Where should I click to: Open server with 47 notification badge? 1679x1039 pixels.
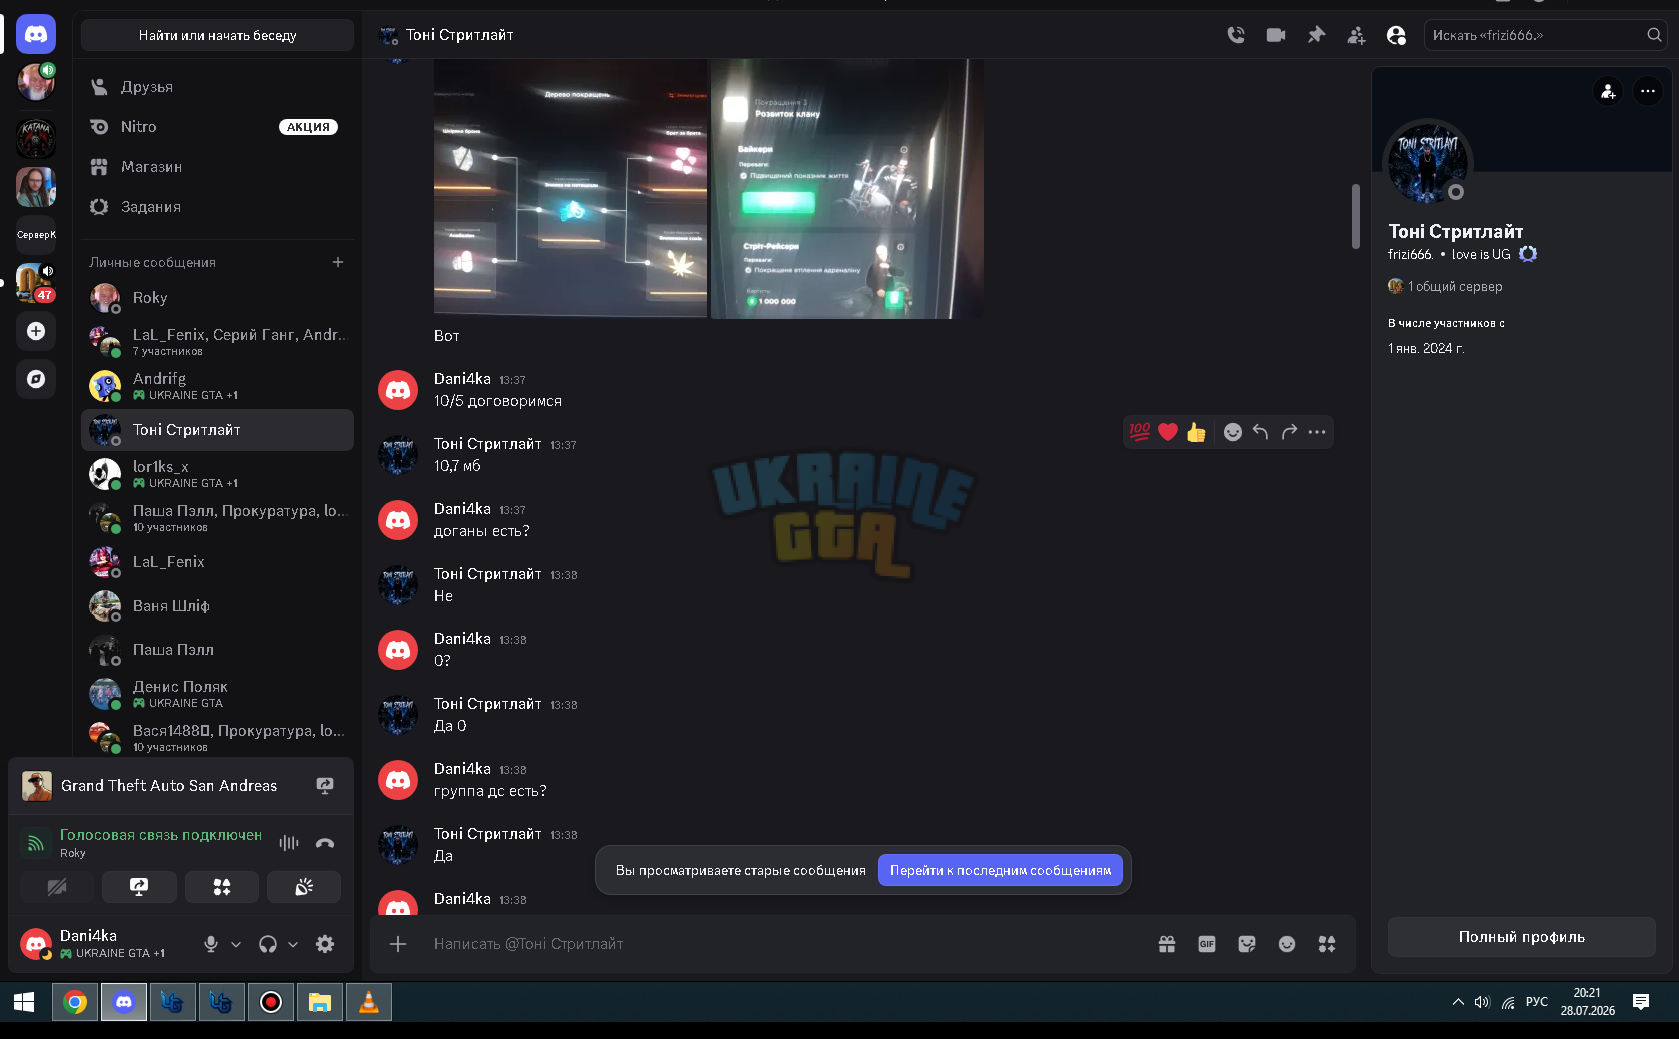point(36,283)
